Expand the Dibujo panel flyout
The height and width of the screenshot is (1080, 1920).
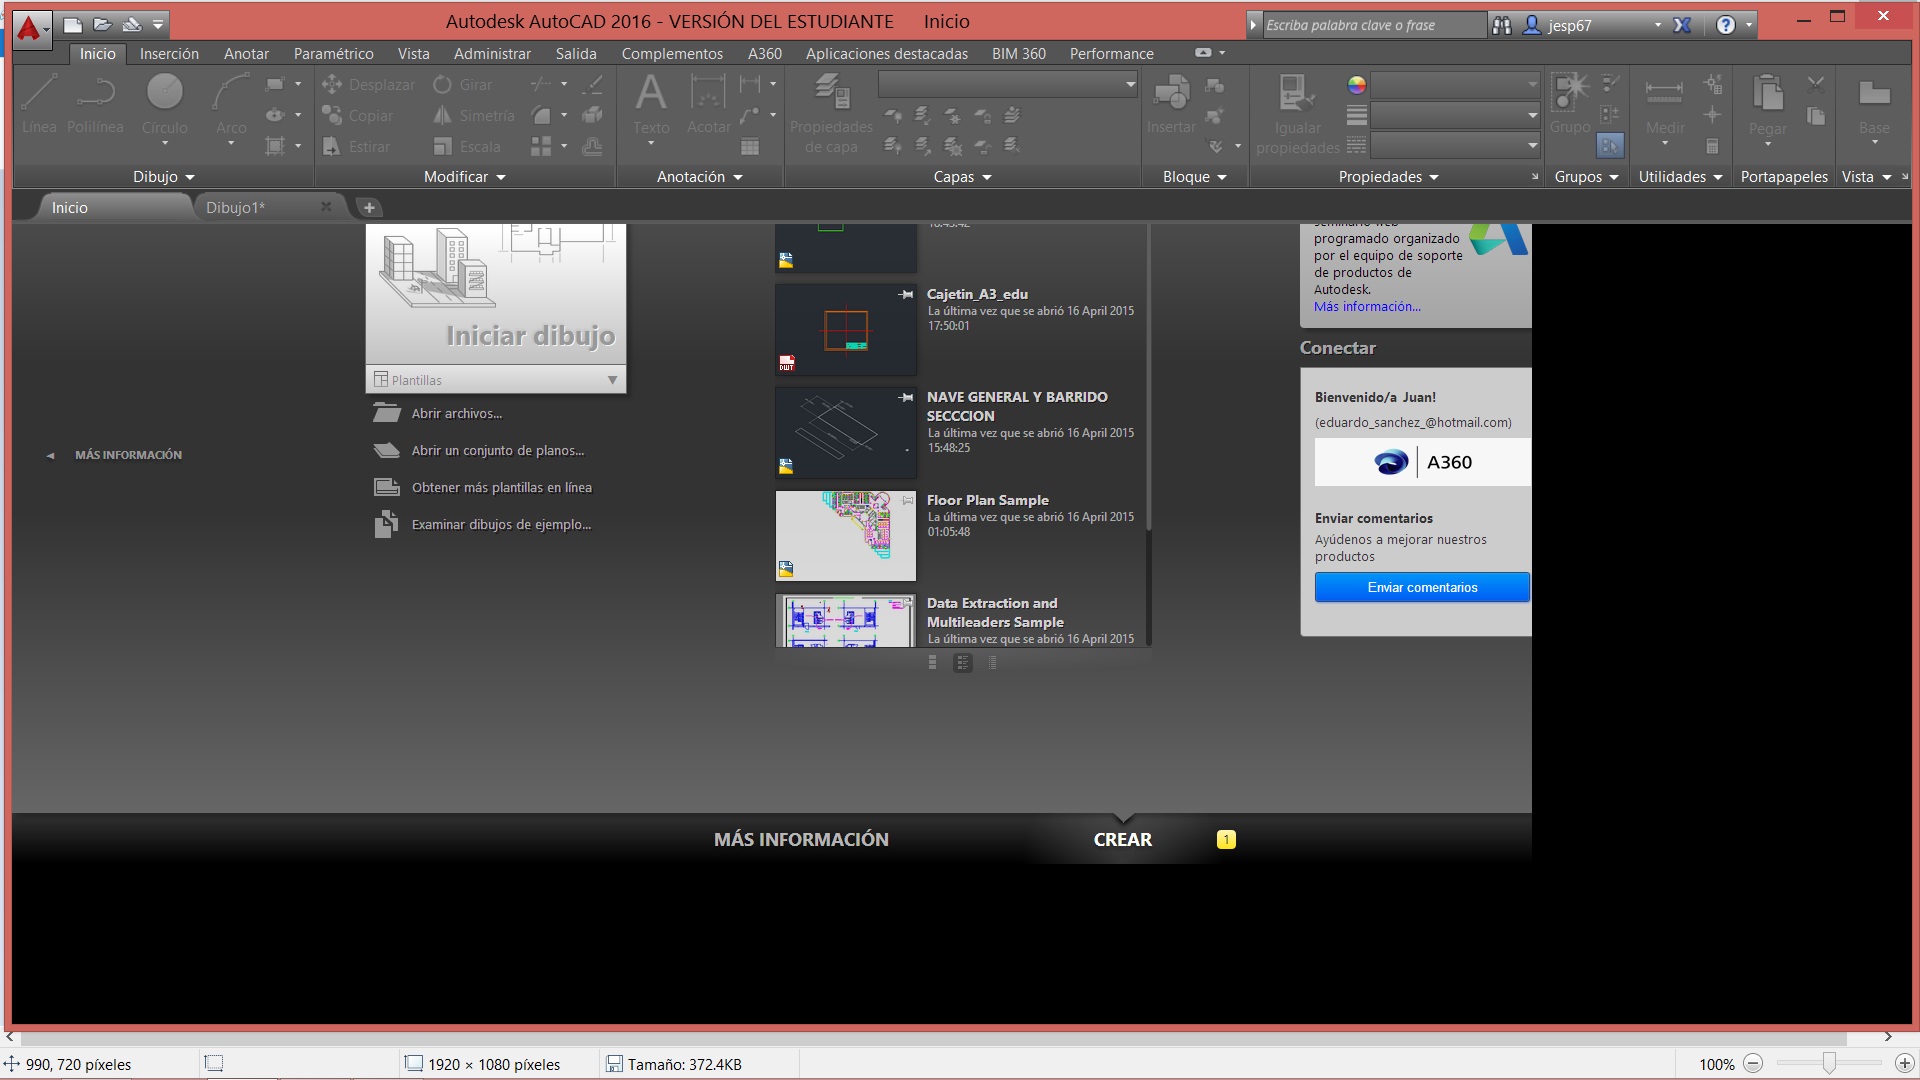[x=164, y=177]
